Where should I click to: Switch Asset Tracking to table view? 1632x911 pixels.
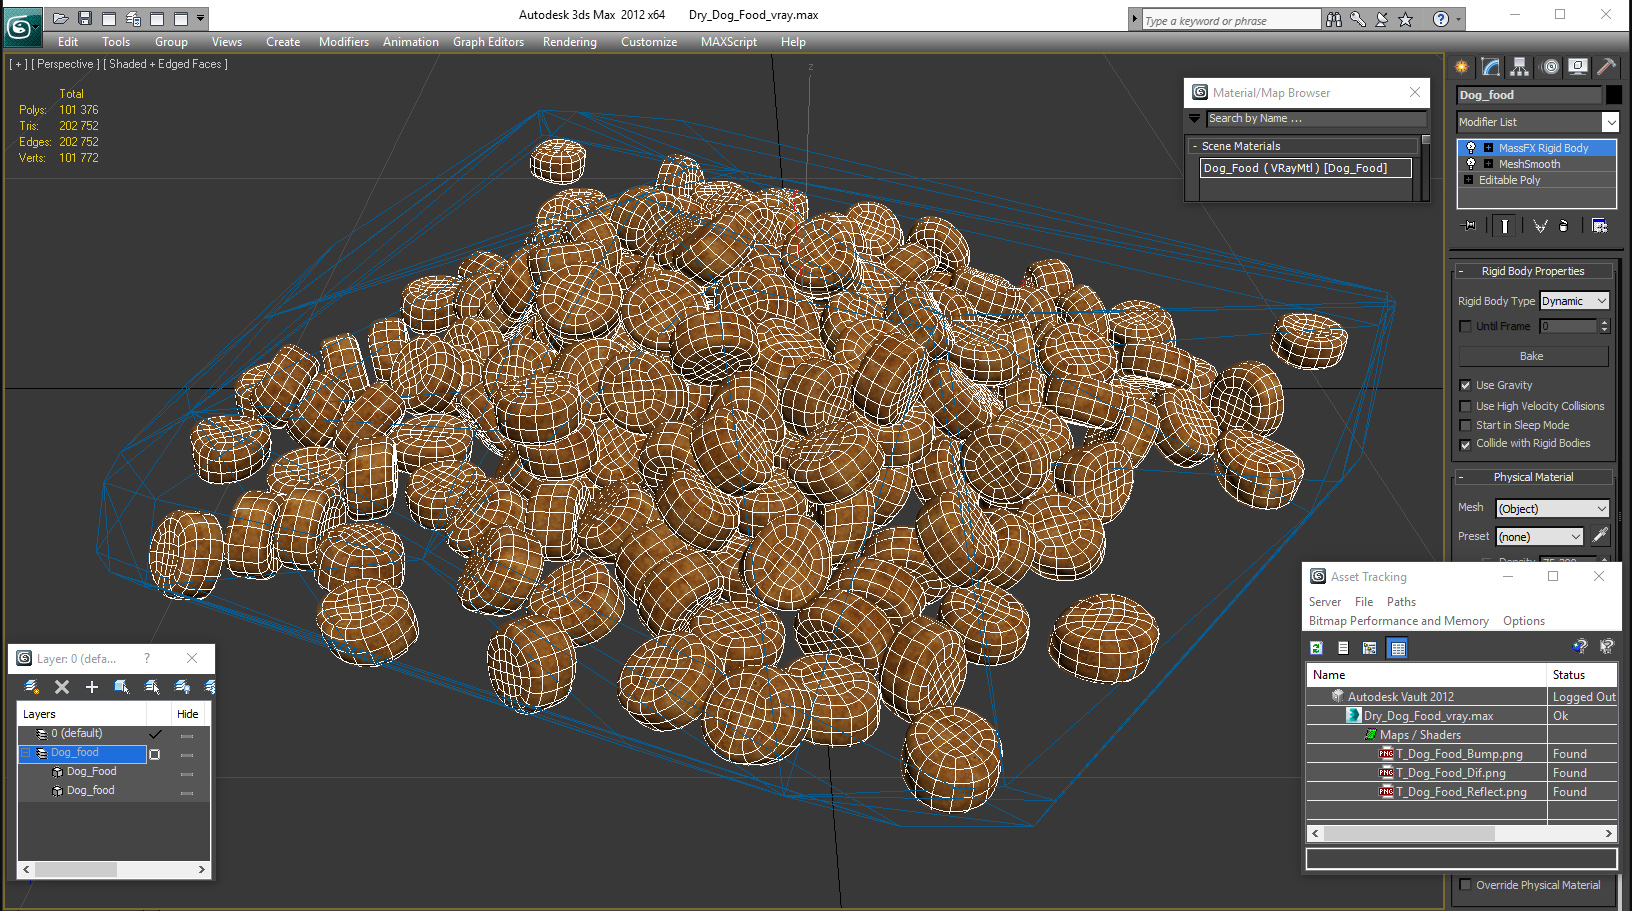[x=1398, y=648]
